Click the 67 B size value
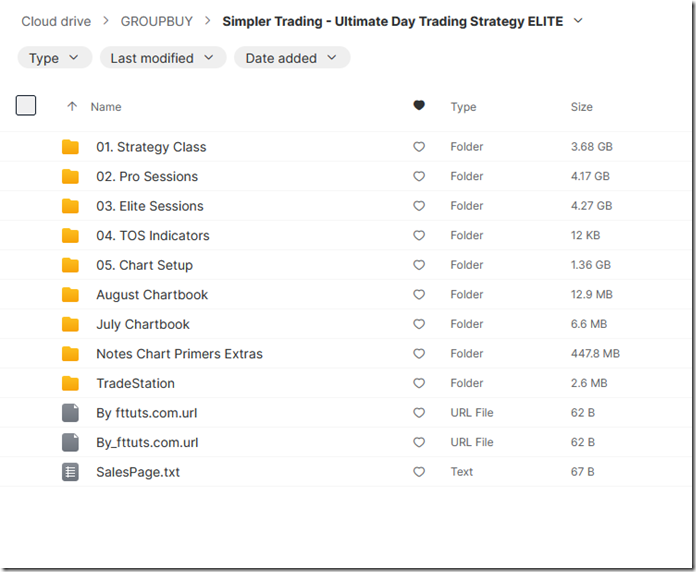The image size is (696, 572). pyautogui.click(x=582, y=472)
